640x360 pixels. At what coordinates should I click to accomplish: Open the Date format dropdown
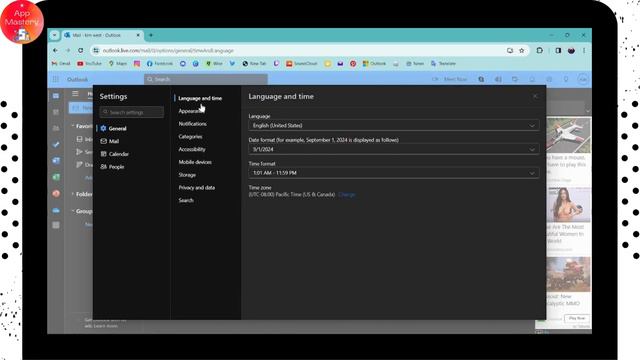pos(393,149)
